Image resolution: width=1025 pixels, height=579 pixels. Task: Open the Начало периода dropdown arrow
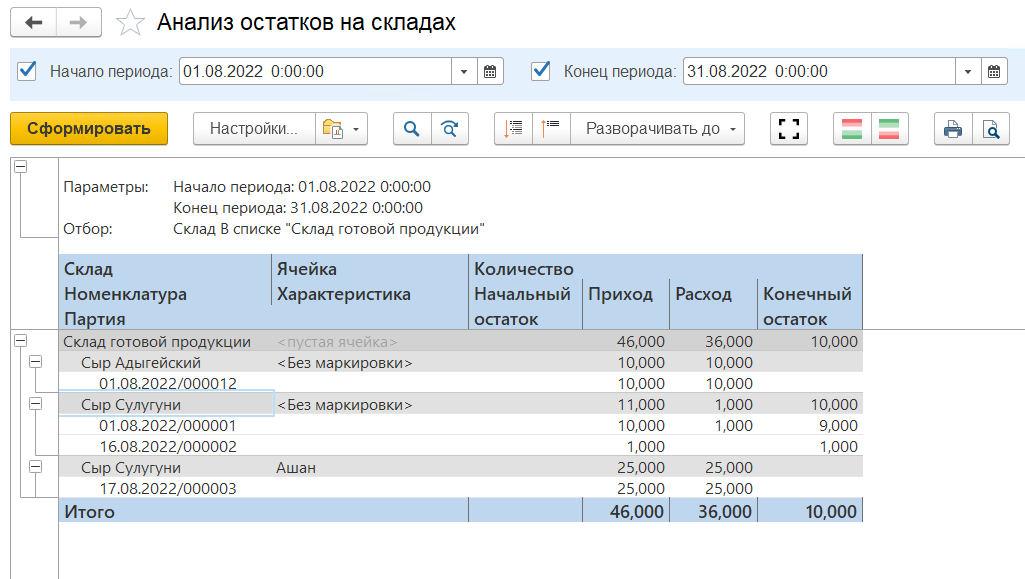464,72
